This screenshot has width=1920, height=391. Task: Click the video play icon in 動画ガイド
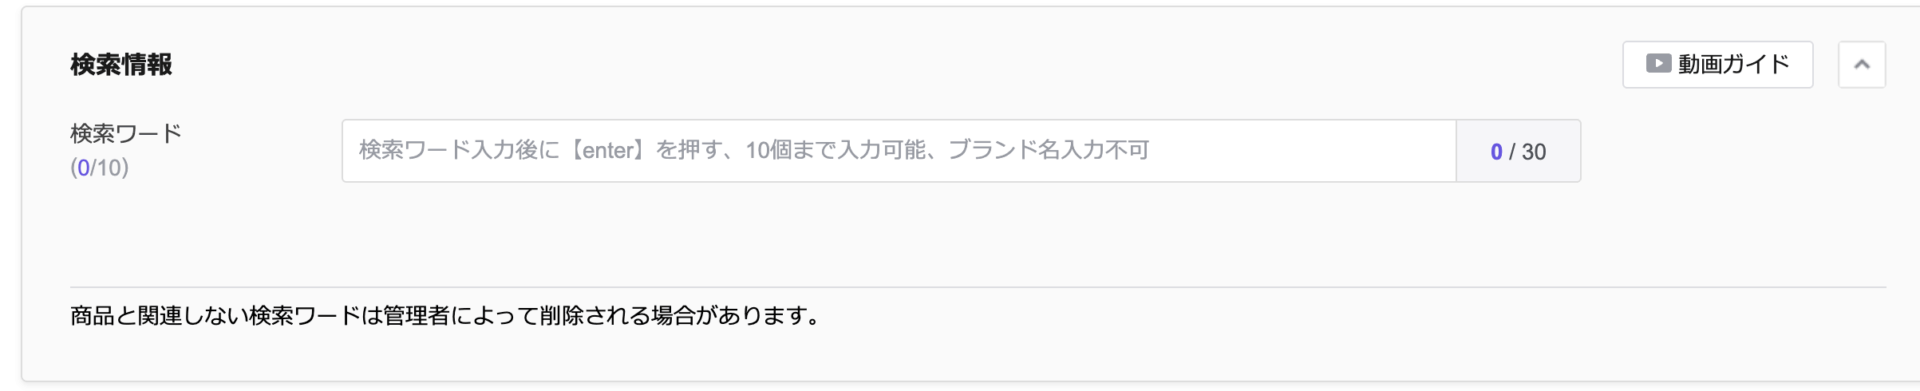(1658, 63)
